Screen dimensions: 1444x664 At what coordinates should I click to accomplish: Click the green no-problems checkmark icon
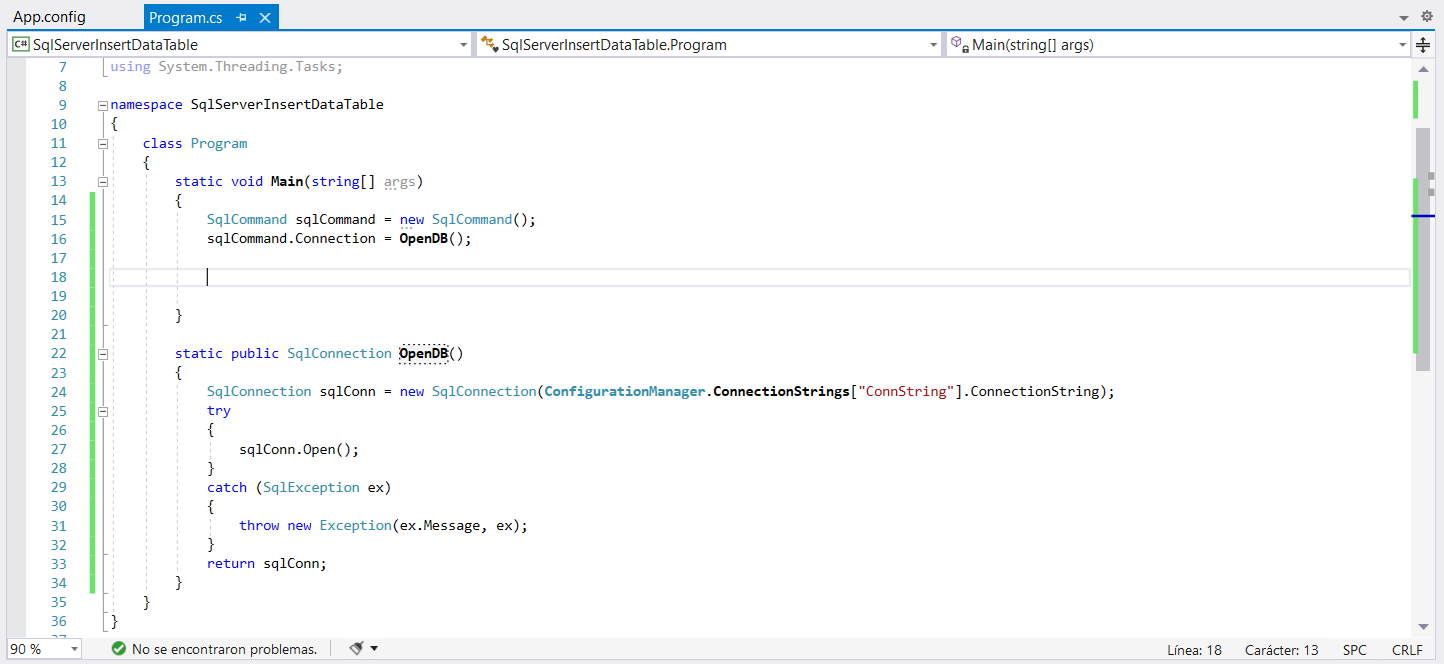119,649
